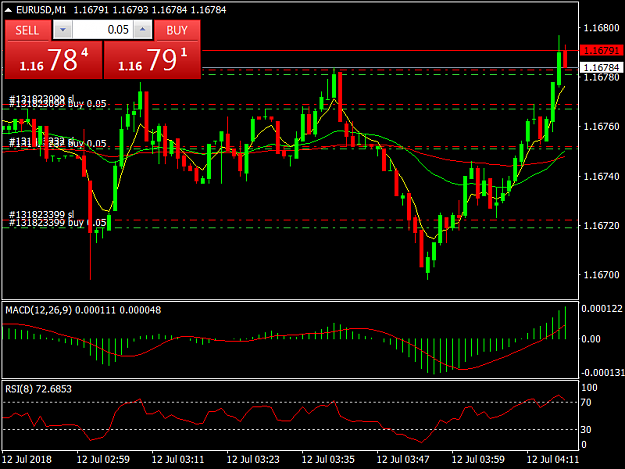Image resolution: width=625 pixels, height=469 pixels.
Task: Select the EURUSD,M1 chart title text
Action: [41, 10]
